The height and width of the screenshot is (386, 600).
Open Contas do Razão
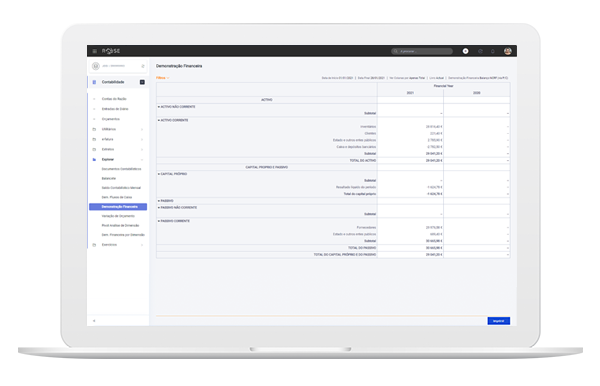click(114, 99)
